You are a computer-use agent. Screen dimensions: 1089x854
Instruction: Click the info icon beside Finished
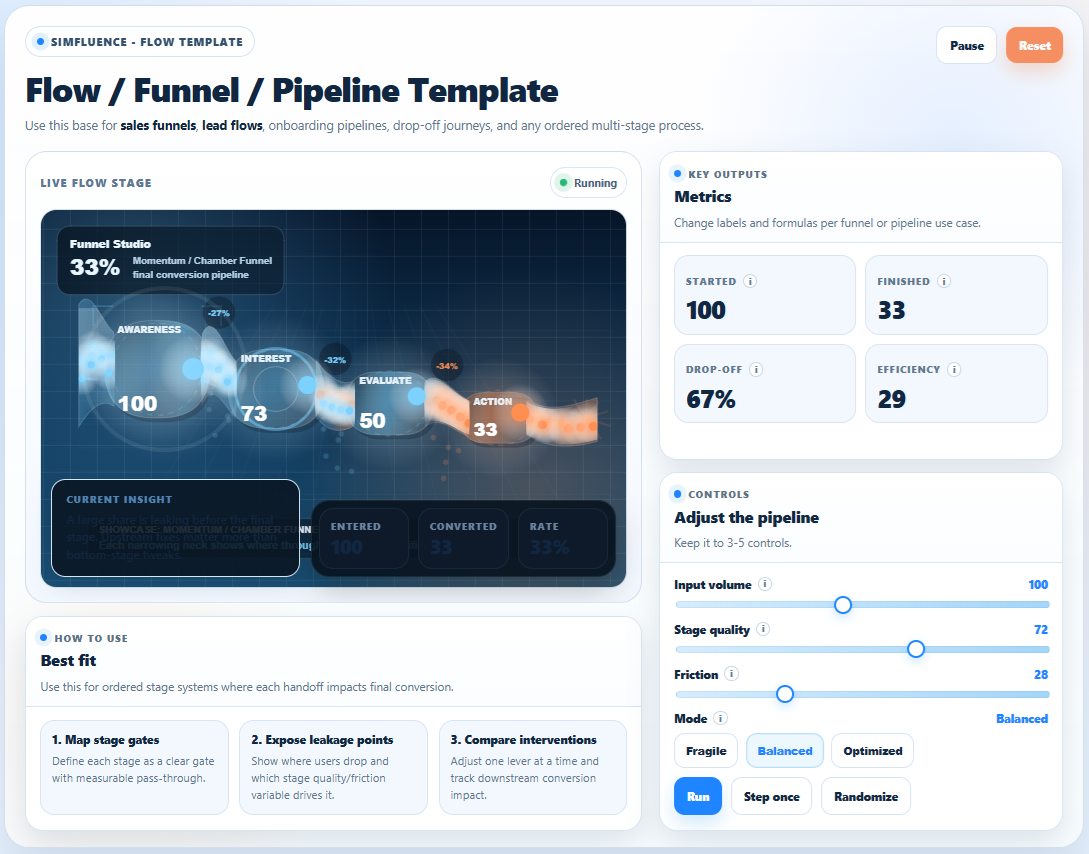[944, 282]
